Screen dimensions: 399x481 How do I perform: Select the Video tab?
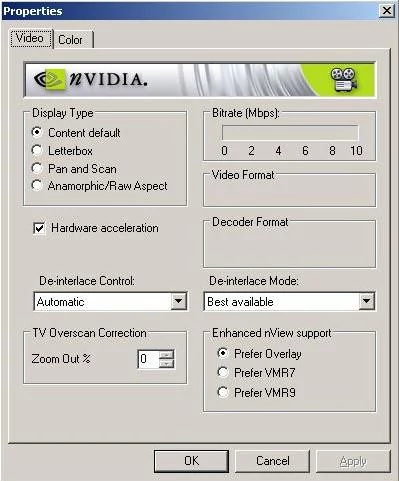30,38
